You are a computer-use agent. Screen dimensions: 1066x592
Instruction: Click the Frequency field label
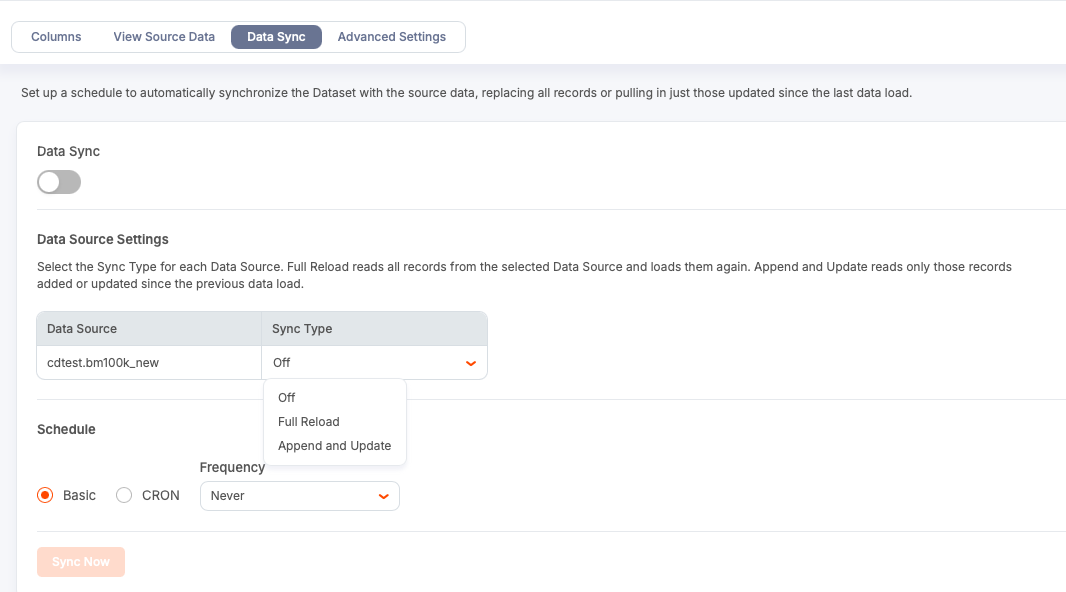click(x=232, y=467)
